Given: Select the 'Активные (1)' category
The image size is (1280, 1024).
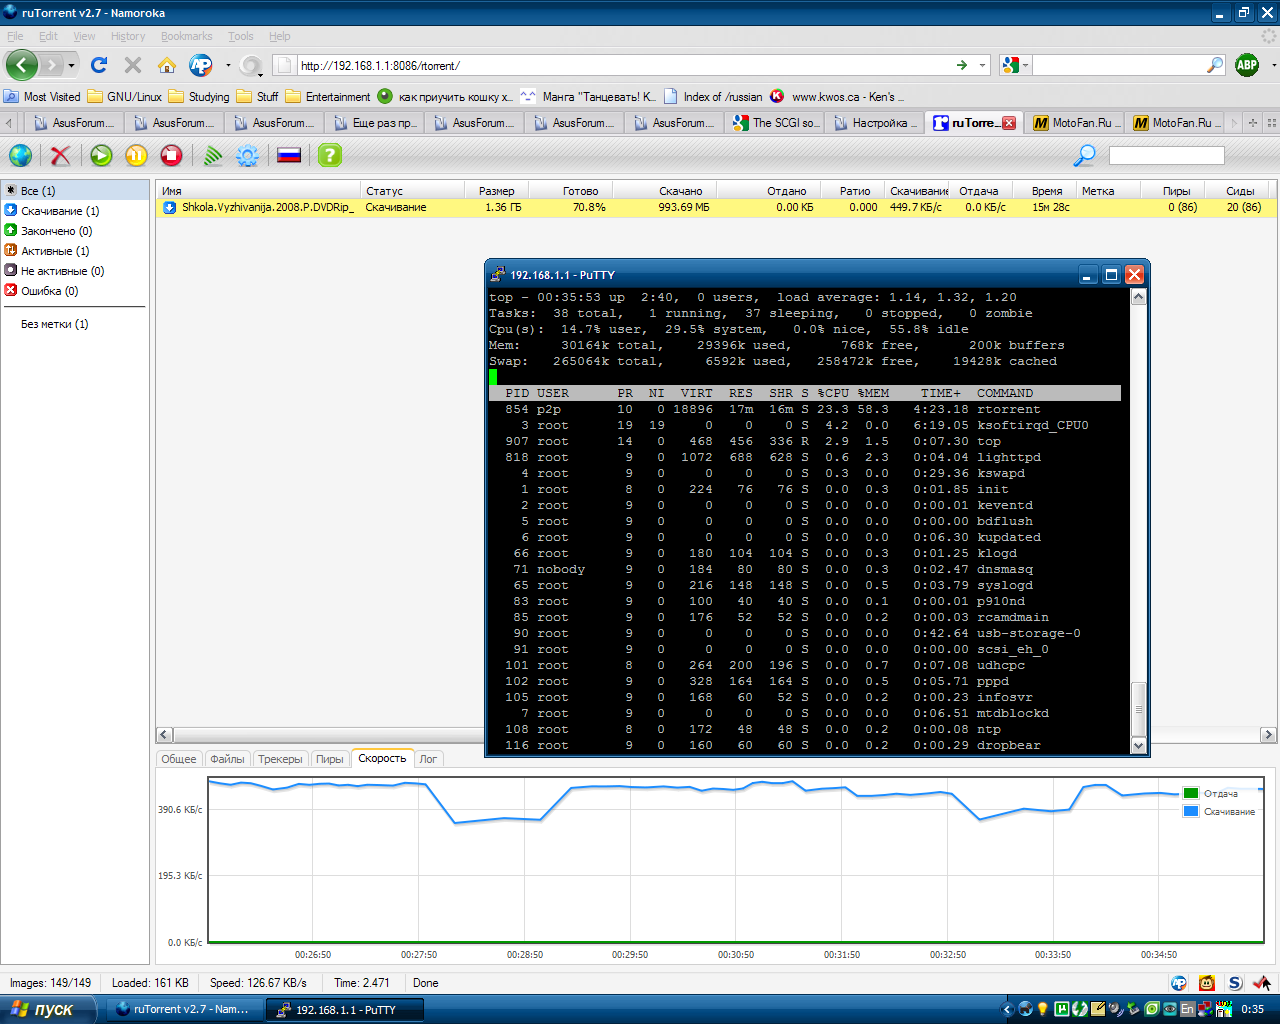Looking at the screenshot, I should pos(75,250).
